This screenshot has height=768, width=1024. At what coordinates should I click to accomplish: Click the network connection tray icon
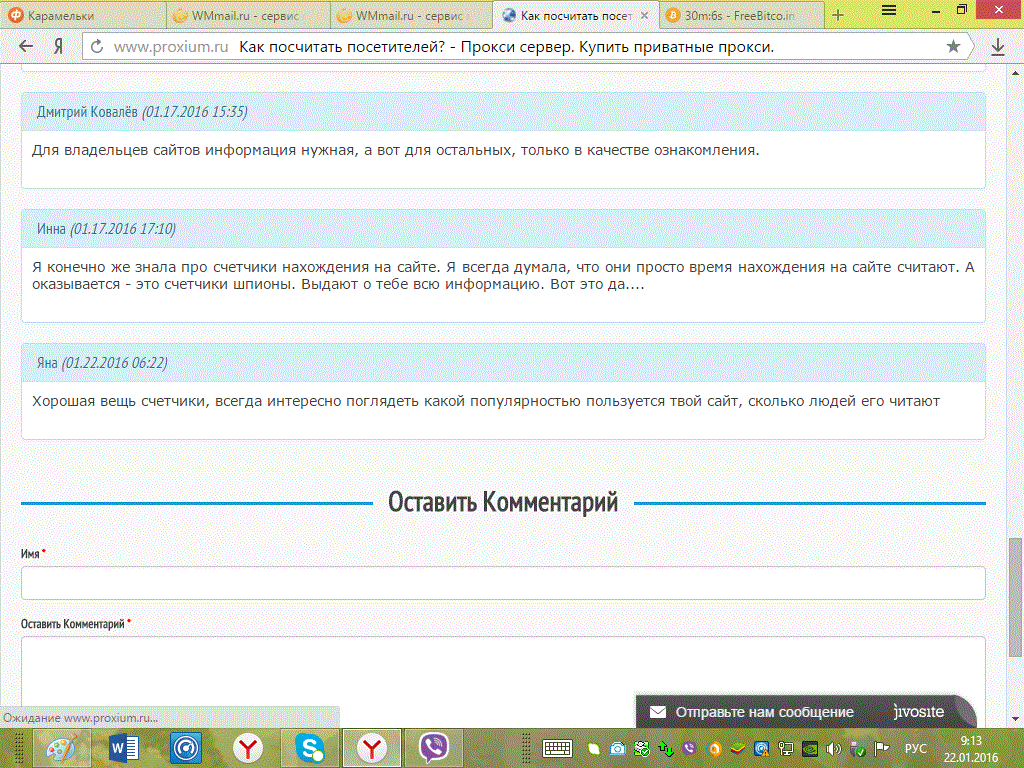click(x=786, y=748)
